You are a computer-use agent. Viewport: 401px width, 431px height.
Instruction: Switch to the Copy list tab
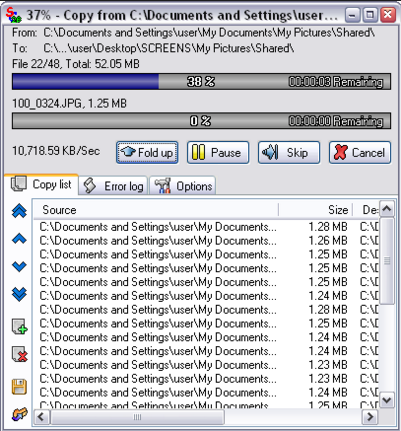(x=42, y=184)
